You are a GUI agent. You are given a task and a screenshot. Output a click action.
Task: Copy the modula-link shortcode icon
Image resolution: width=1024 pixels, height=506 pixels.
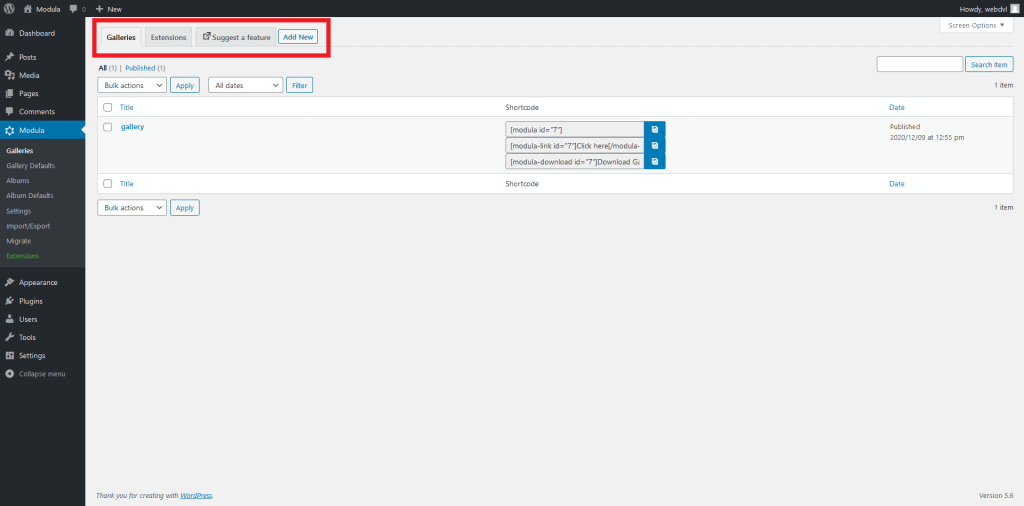click(x=654, y=145)
